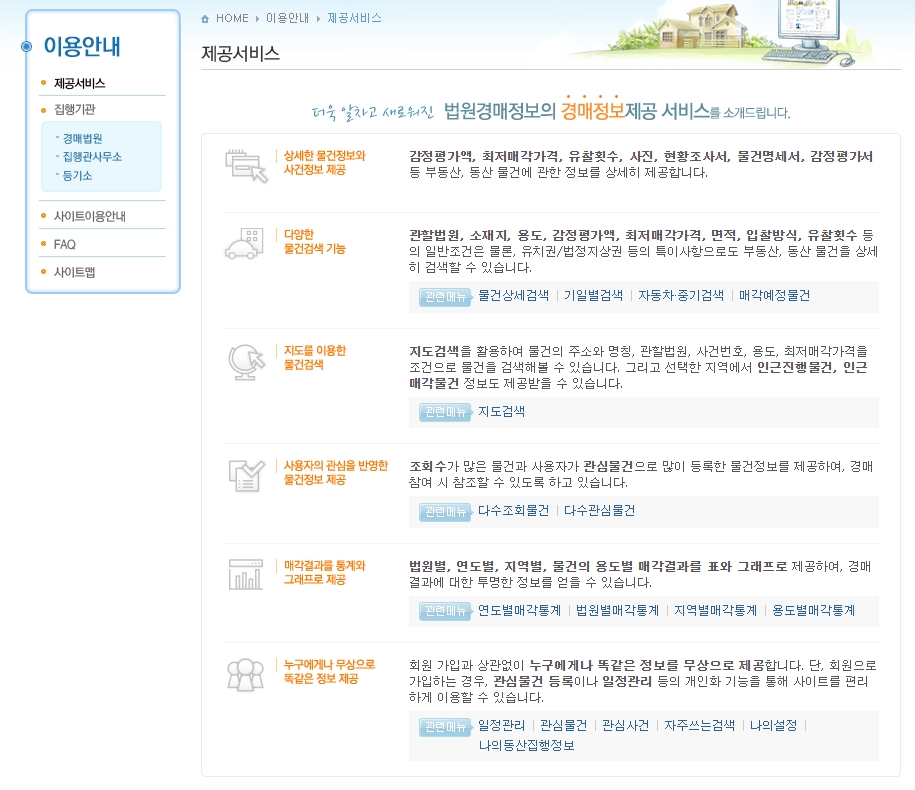This screenshot has height=790, width=915.
Task: Click heading 매각결과를 통계와 그래프로 제공
Action: 324,572
